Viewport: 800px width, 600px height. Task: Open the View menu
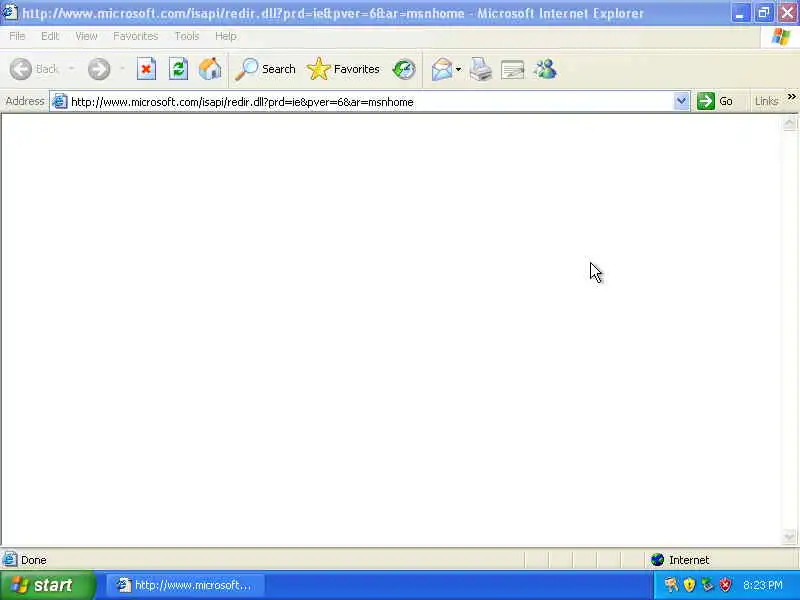point(86,36)
